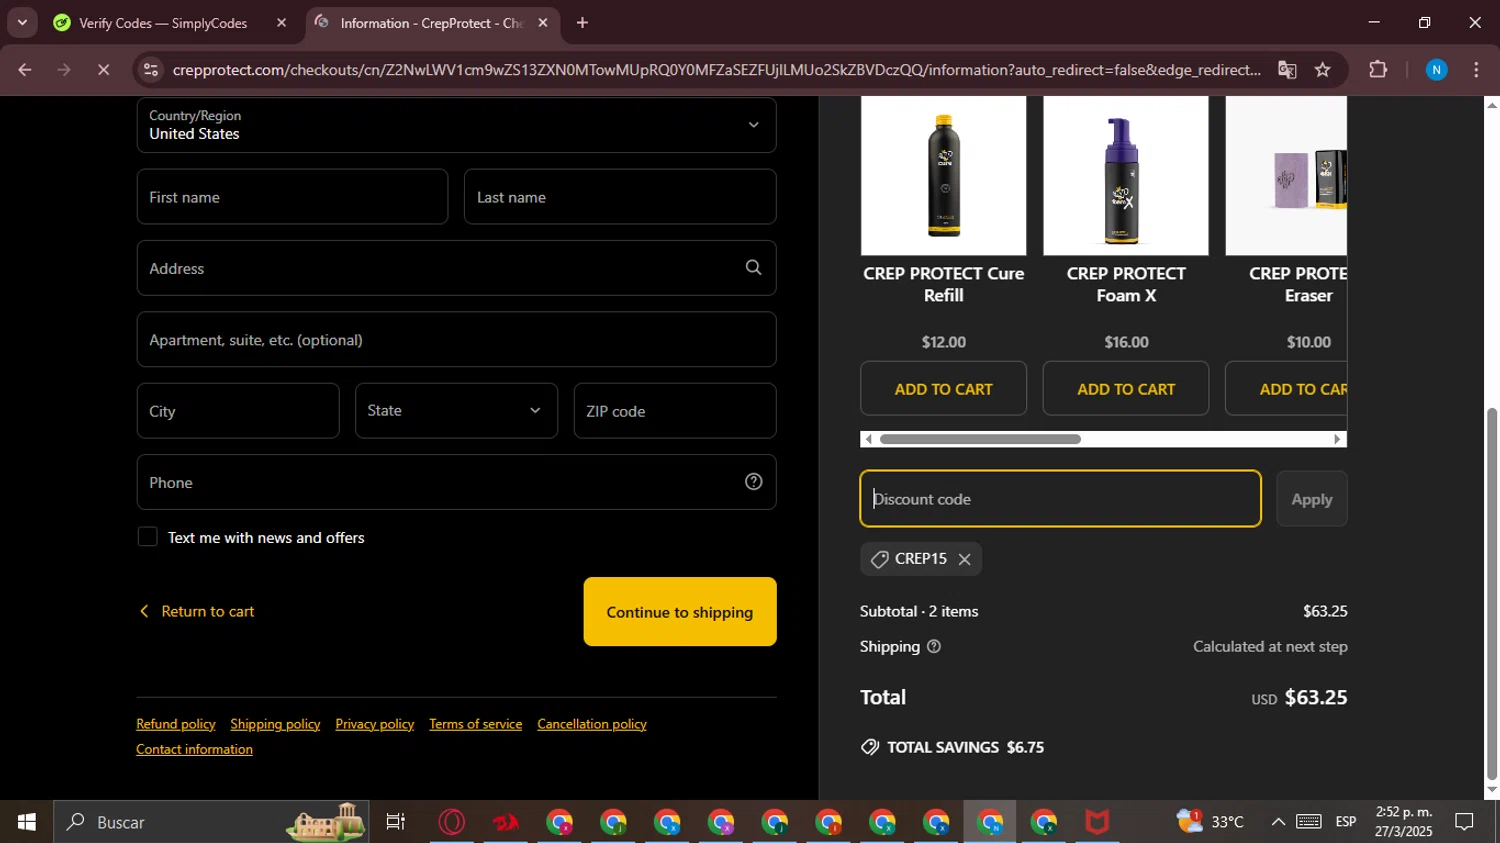Click the Address input field
This screenshot has height=843, width=1500.
(456, 268)
